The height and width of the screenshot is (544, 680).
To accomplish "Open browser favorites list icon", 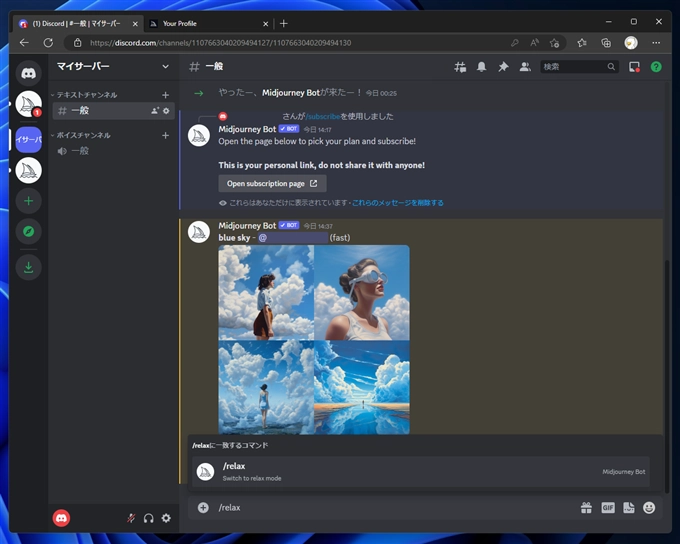I will (x=582, y=43).
